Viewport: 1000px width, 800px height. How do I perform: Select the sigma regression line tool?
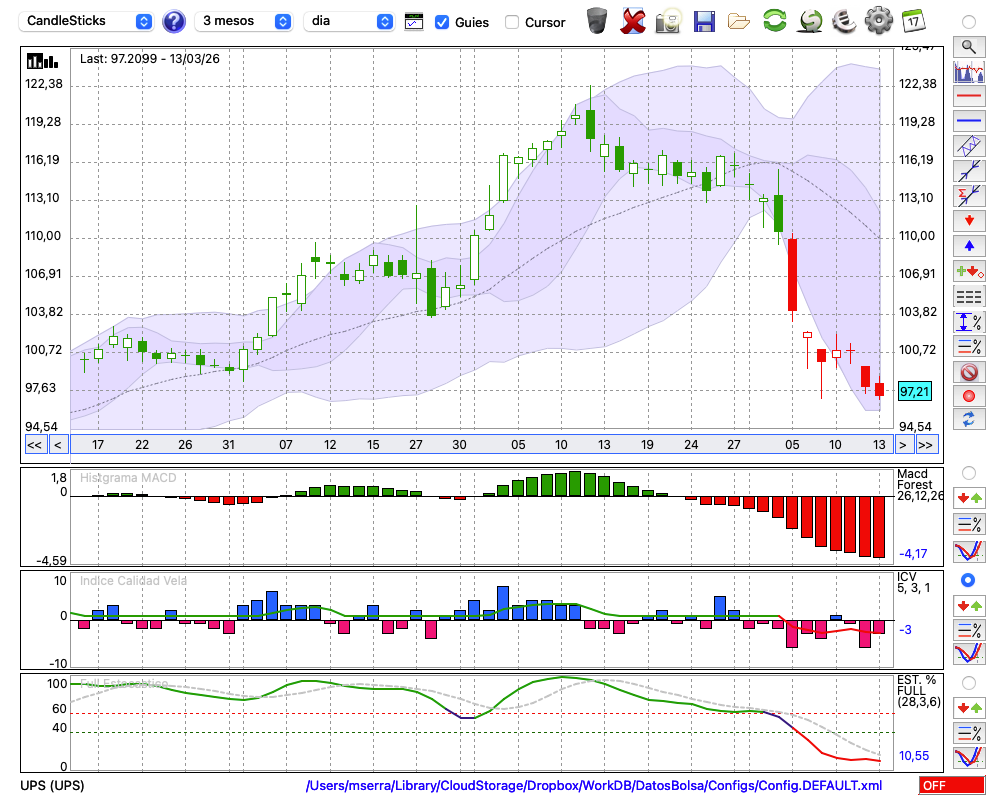click(969, 196)
